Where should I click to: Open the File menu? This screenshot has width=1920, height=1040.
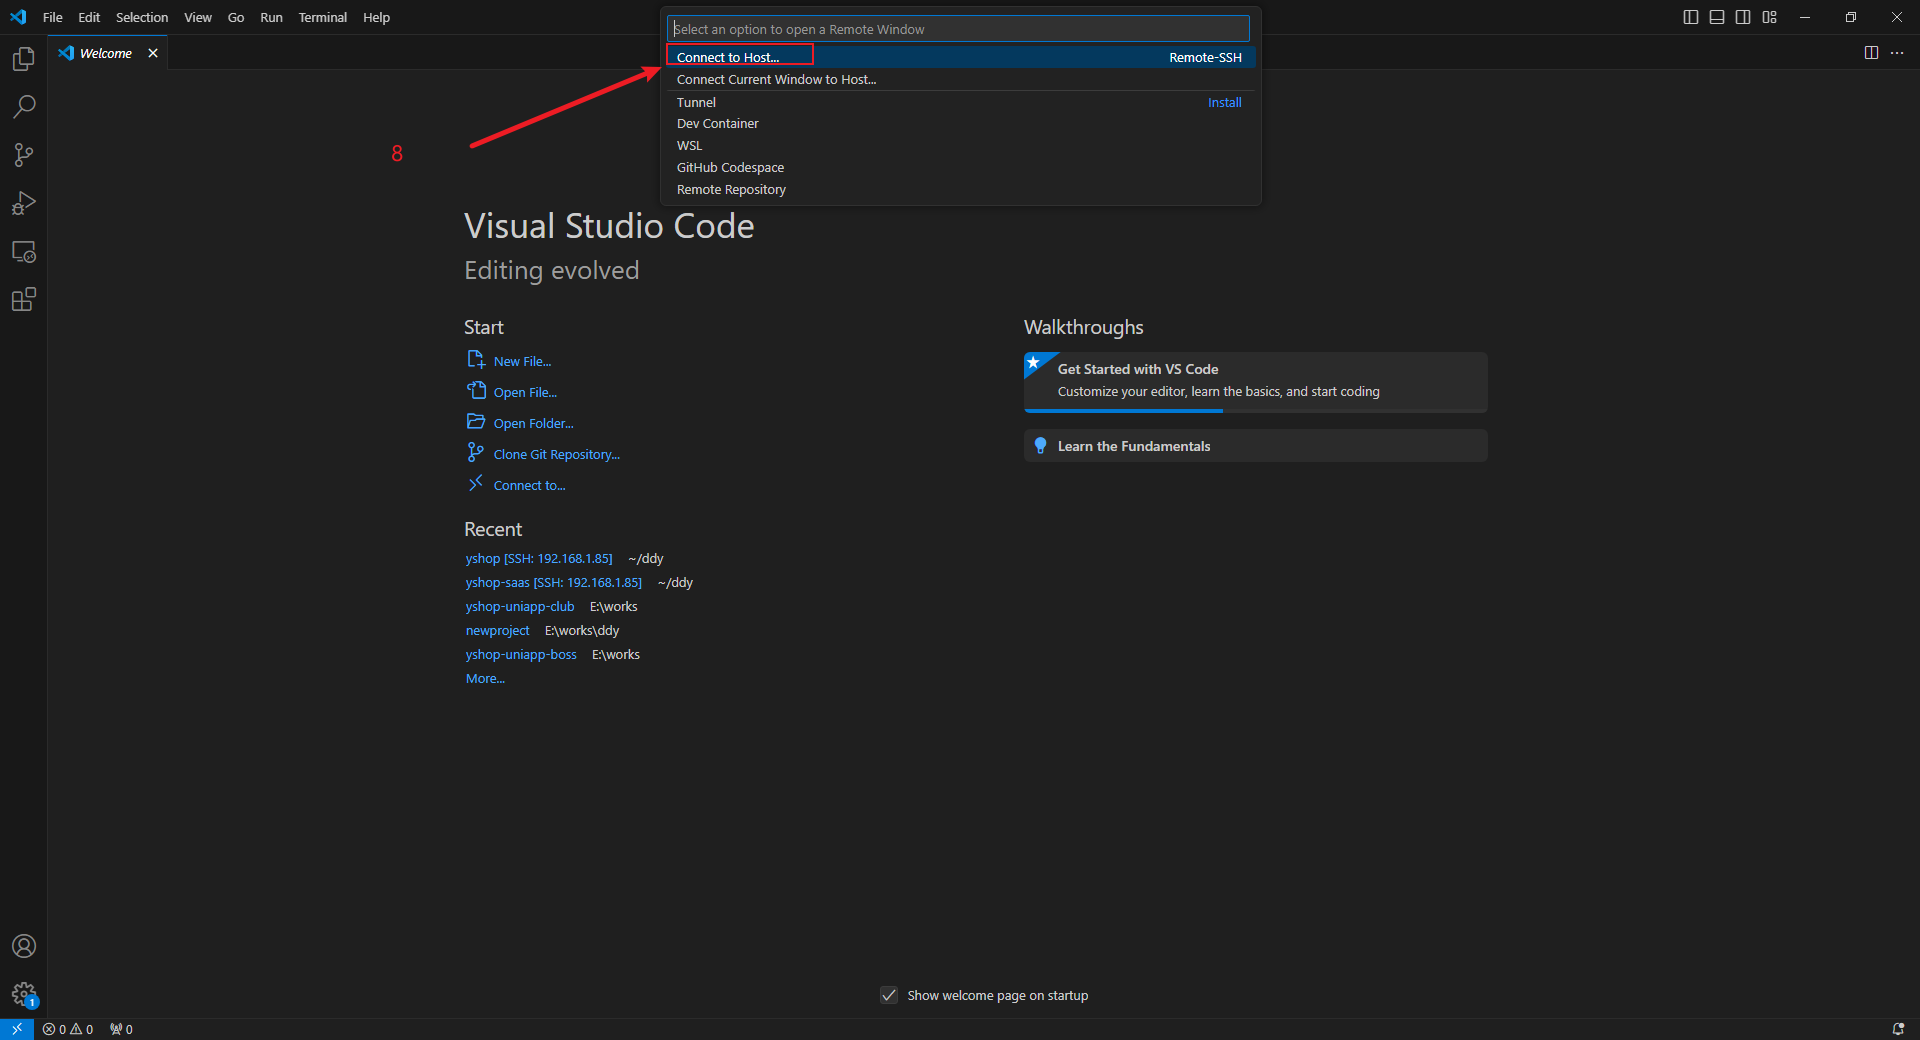[x=53, y=17]
